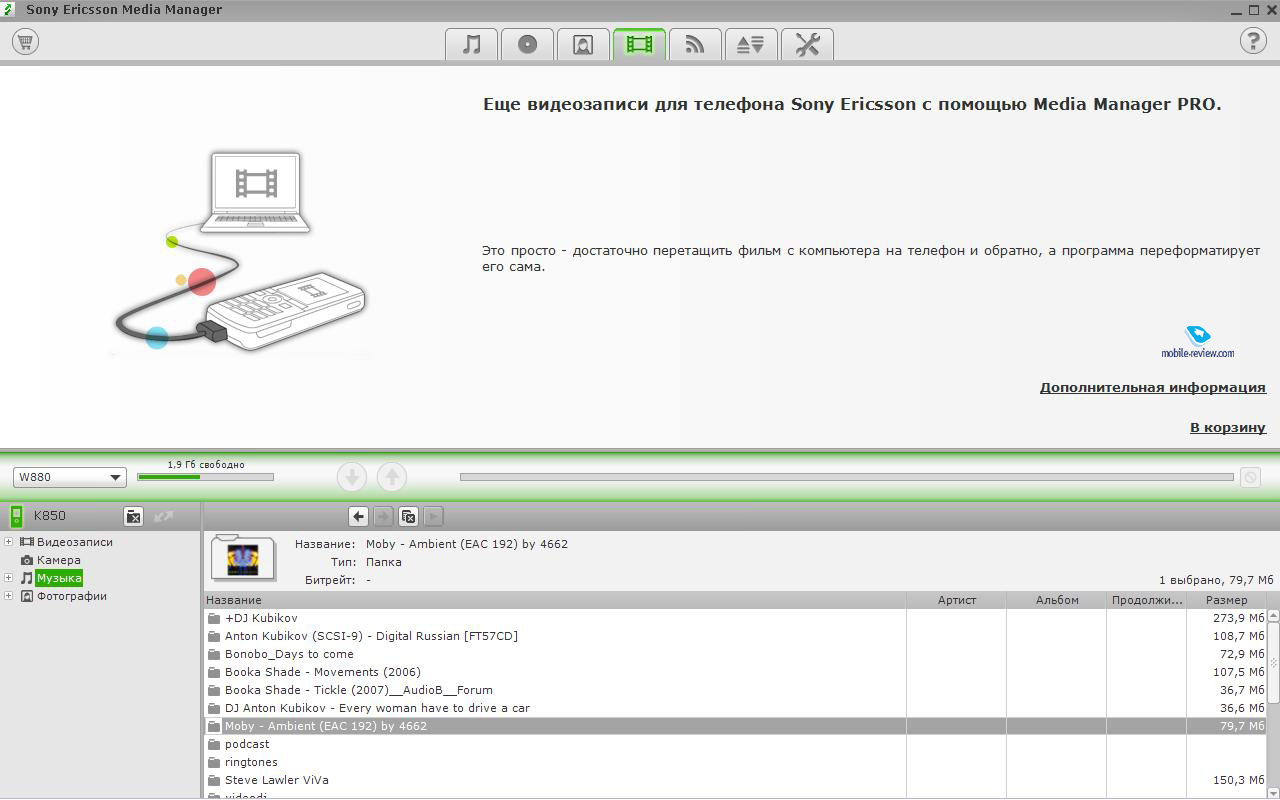Switch to the Photos portrait tab
This screenshot has height=800, width=1280.
pyautogui.click(x=584, y=44)
